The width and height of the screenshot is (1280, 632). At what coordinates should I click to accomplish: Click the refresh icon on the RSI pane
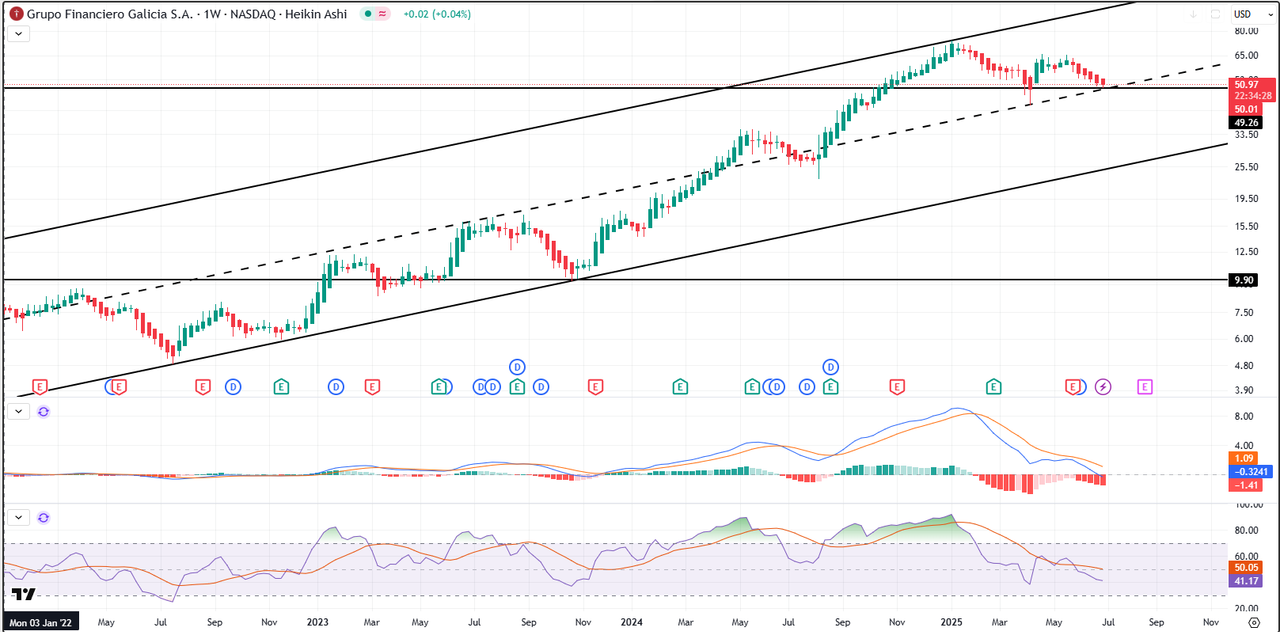pyautogui.click(x=43, y=518)
